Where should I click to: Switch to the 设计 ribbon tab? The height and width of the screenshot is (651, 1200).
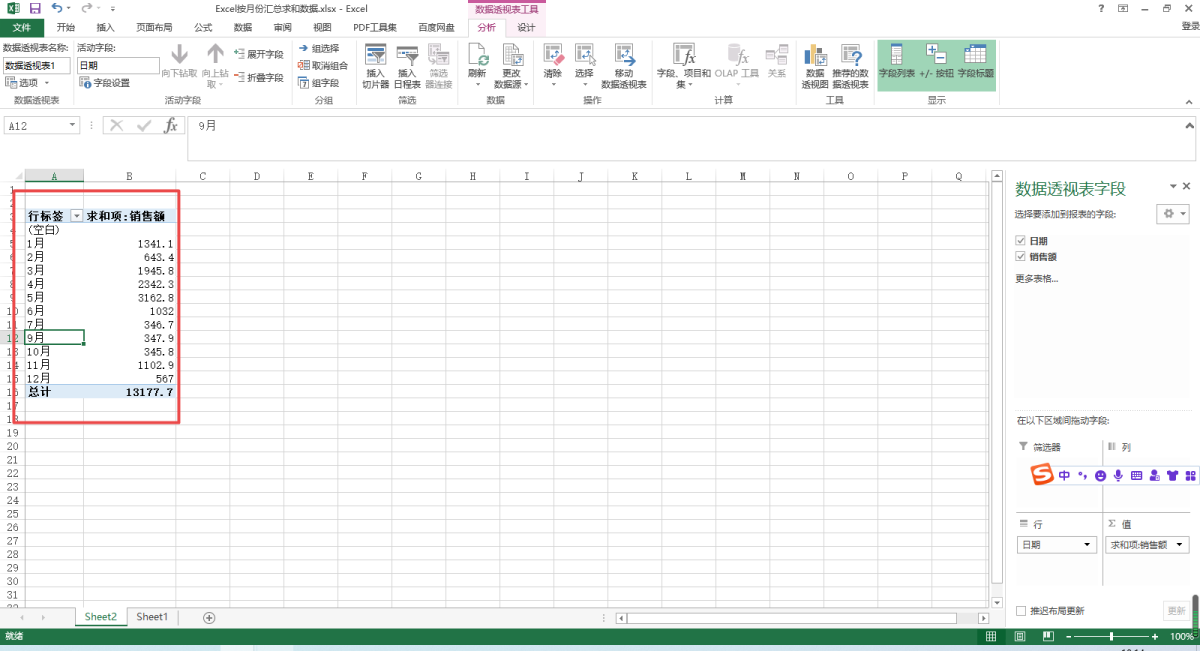[526, 27]
